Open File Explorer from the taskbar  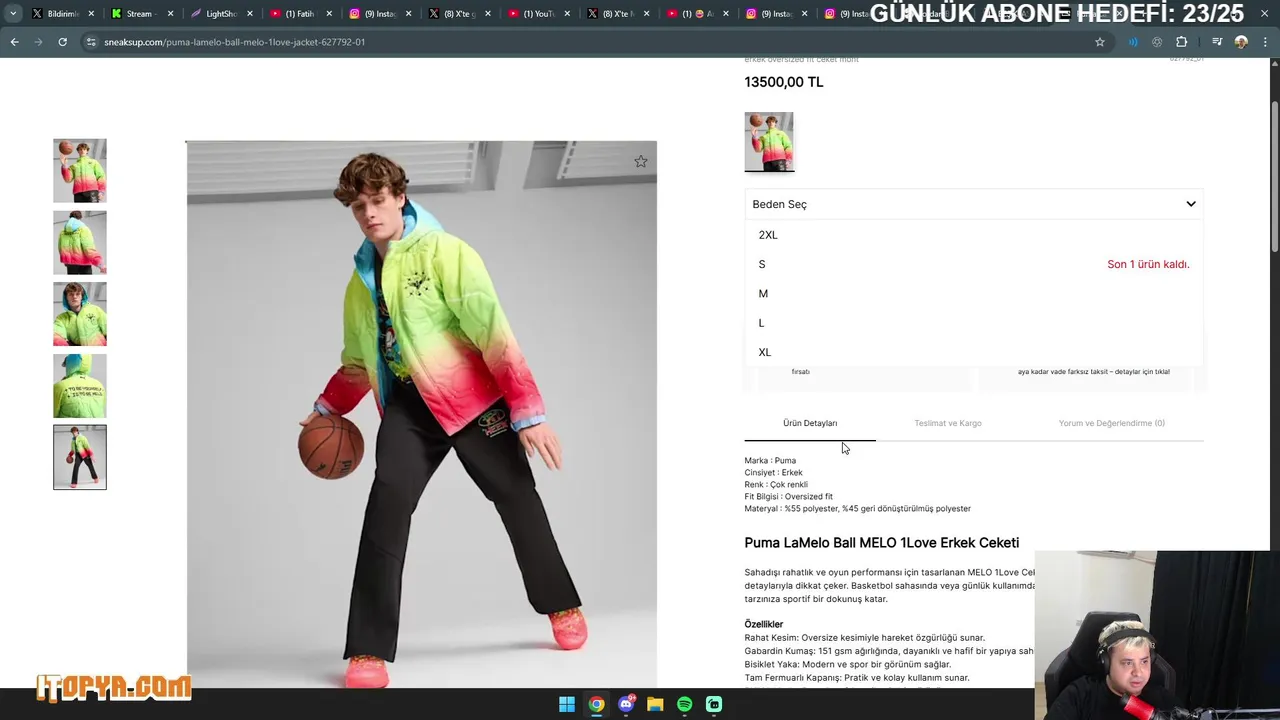[x=655, y=704]
